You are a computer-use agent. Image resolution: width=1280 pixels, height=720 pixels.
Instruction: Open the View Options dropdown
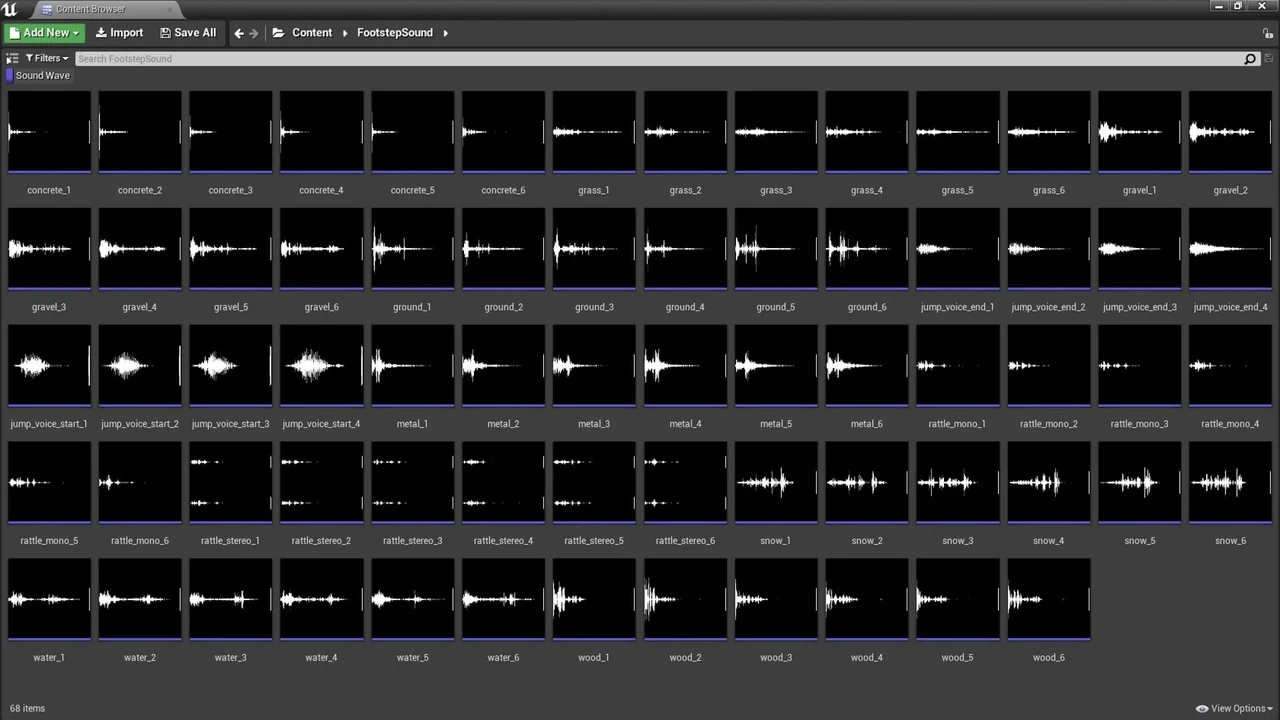coord(1233,708)
